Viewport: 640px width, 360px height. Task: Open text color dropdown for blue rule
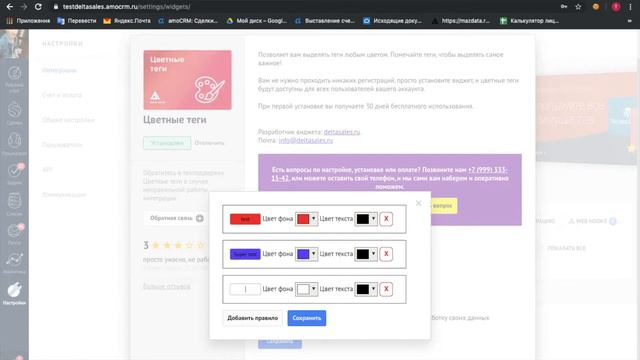click(x=373, y=254)
